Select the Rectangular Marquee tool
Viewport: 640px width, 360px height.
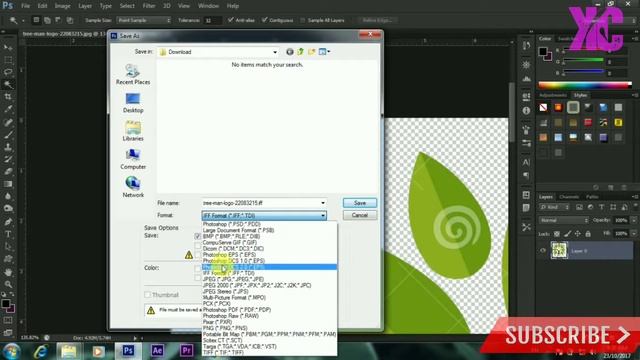tap(8, 60)
